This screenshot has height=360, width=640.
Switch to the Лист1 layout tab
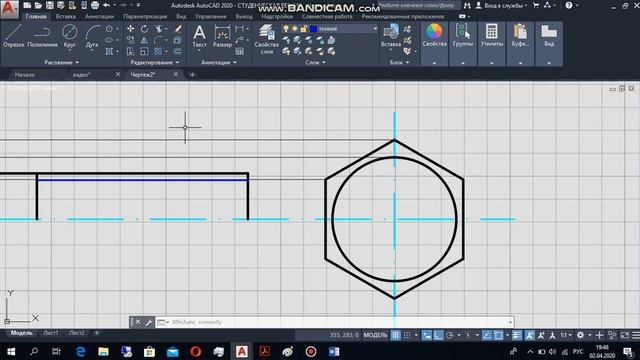(x=51, y=333)
